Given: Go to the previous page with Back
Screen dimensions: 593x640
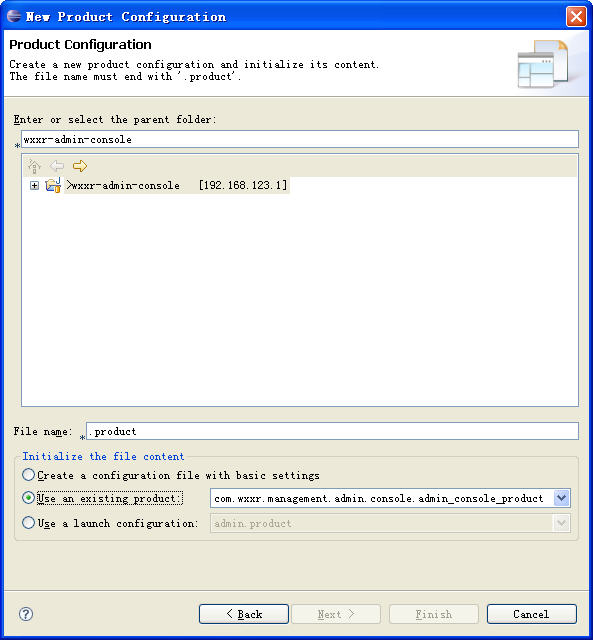Looking at the screenshot, I should point(244,614).
